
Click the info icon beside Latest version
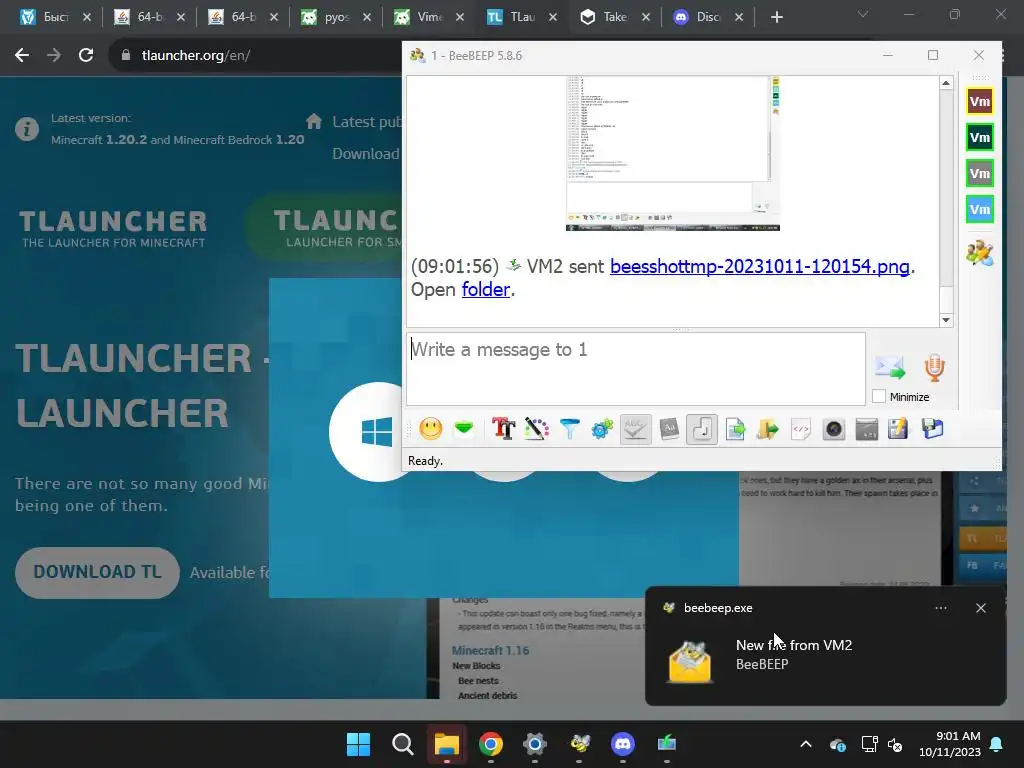pos(27,129)
